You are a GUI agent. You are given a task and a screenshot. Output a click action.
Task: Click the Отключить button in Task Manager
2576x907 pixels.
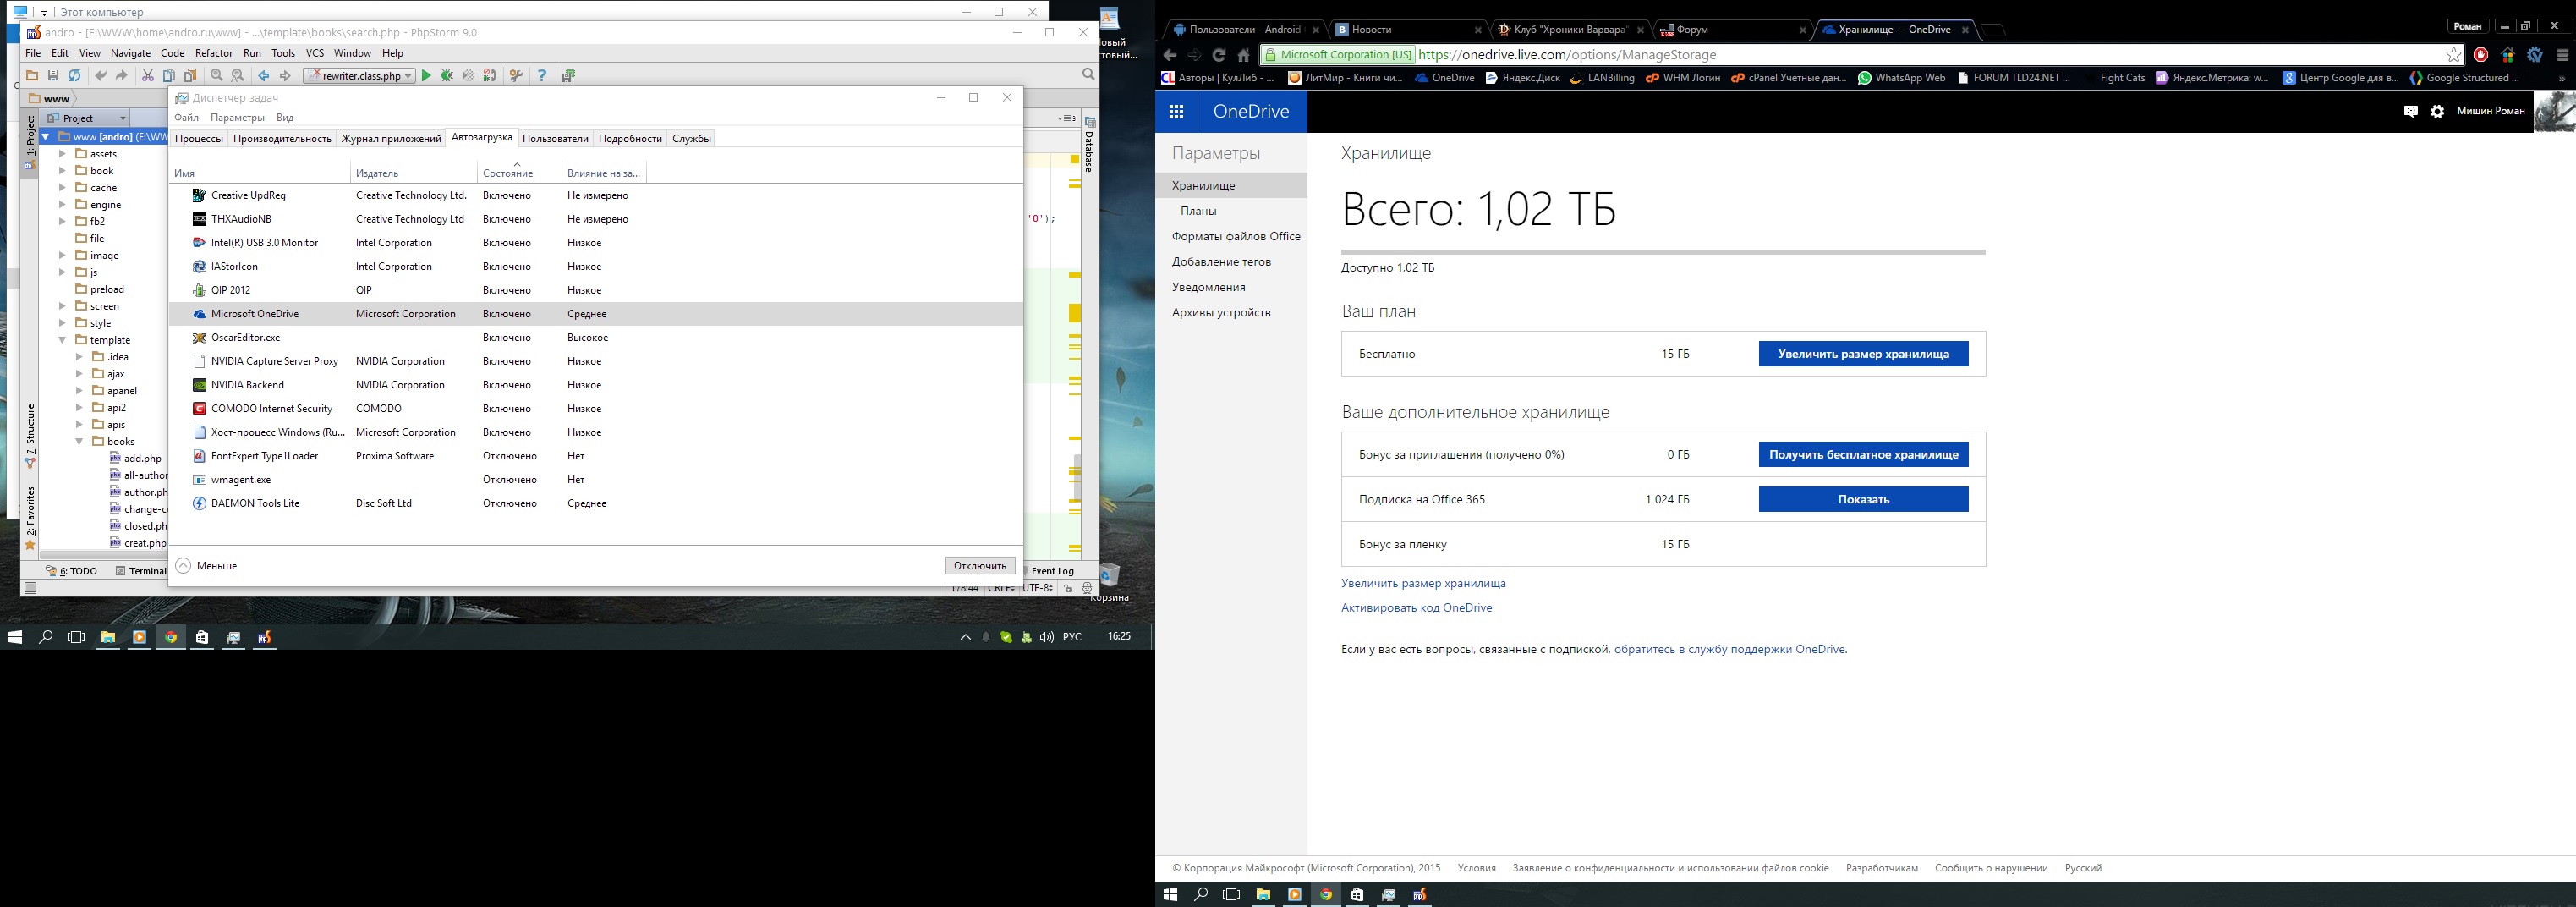[x=979, y=566]
